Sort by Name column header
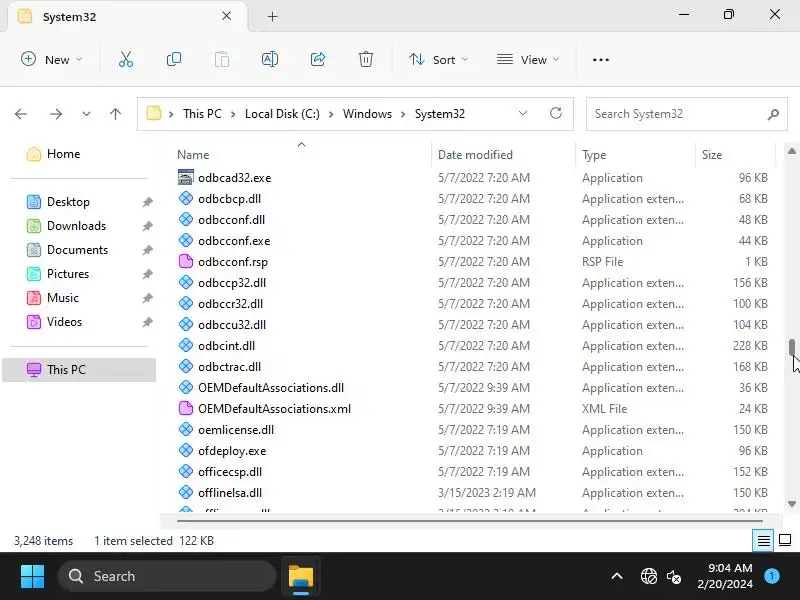Screen dimensions: 800x600 (193, 155)
